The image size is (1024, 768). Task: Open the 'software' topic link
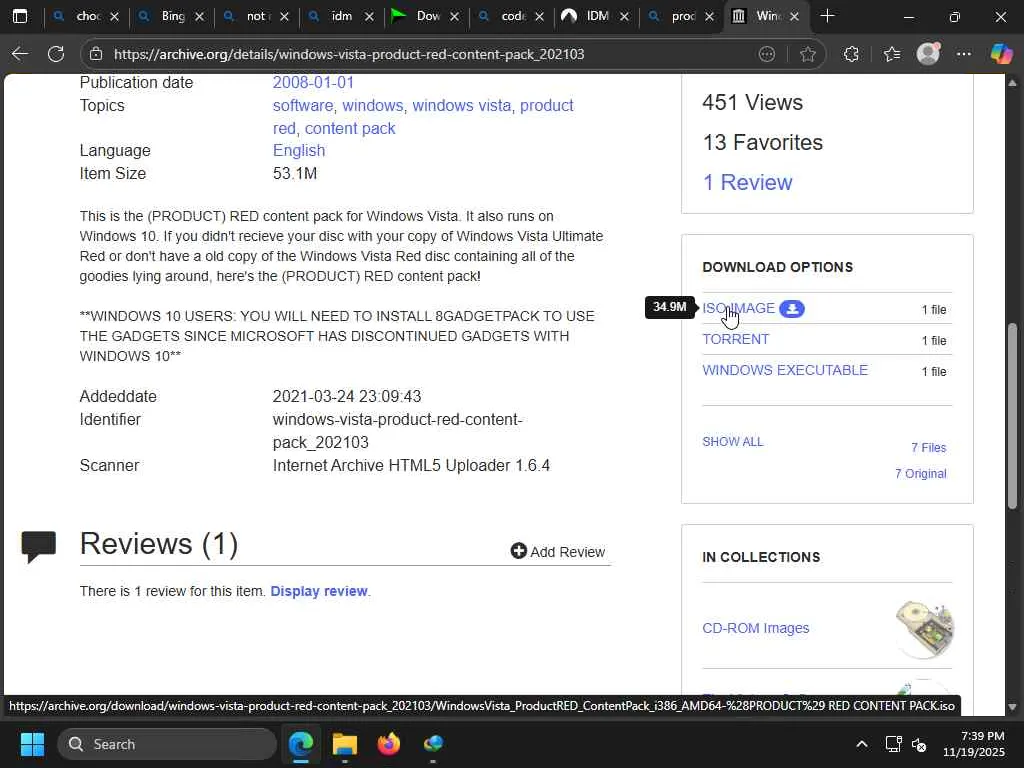pyautogui.click(x=302, y=105)
